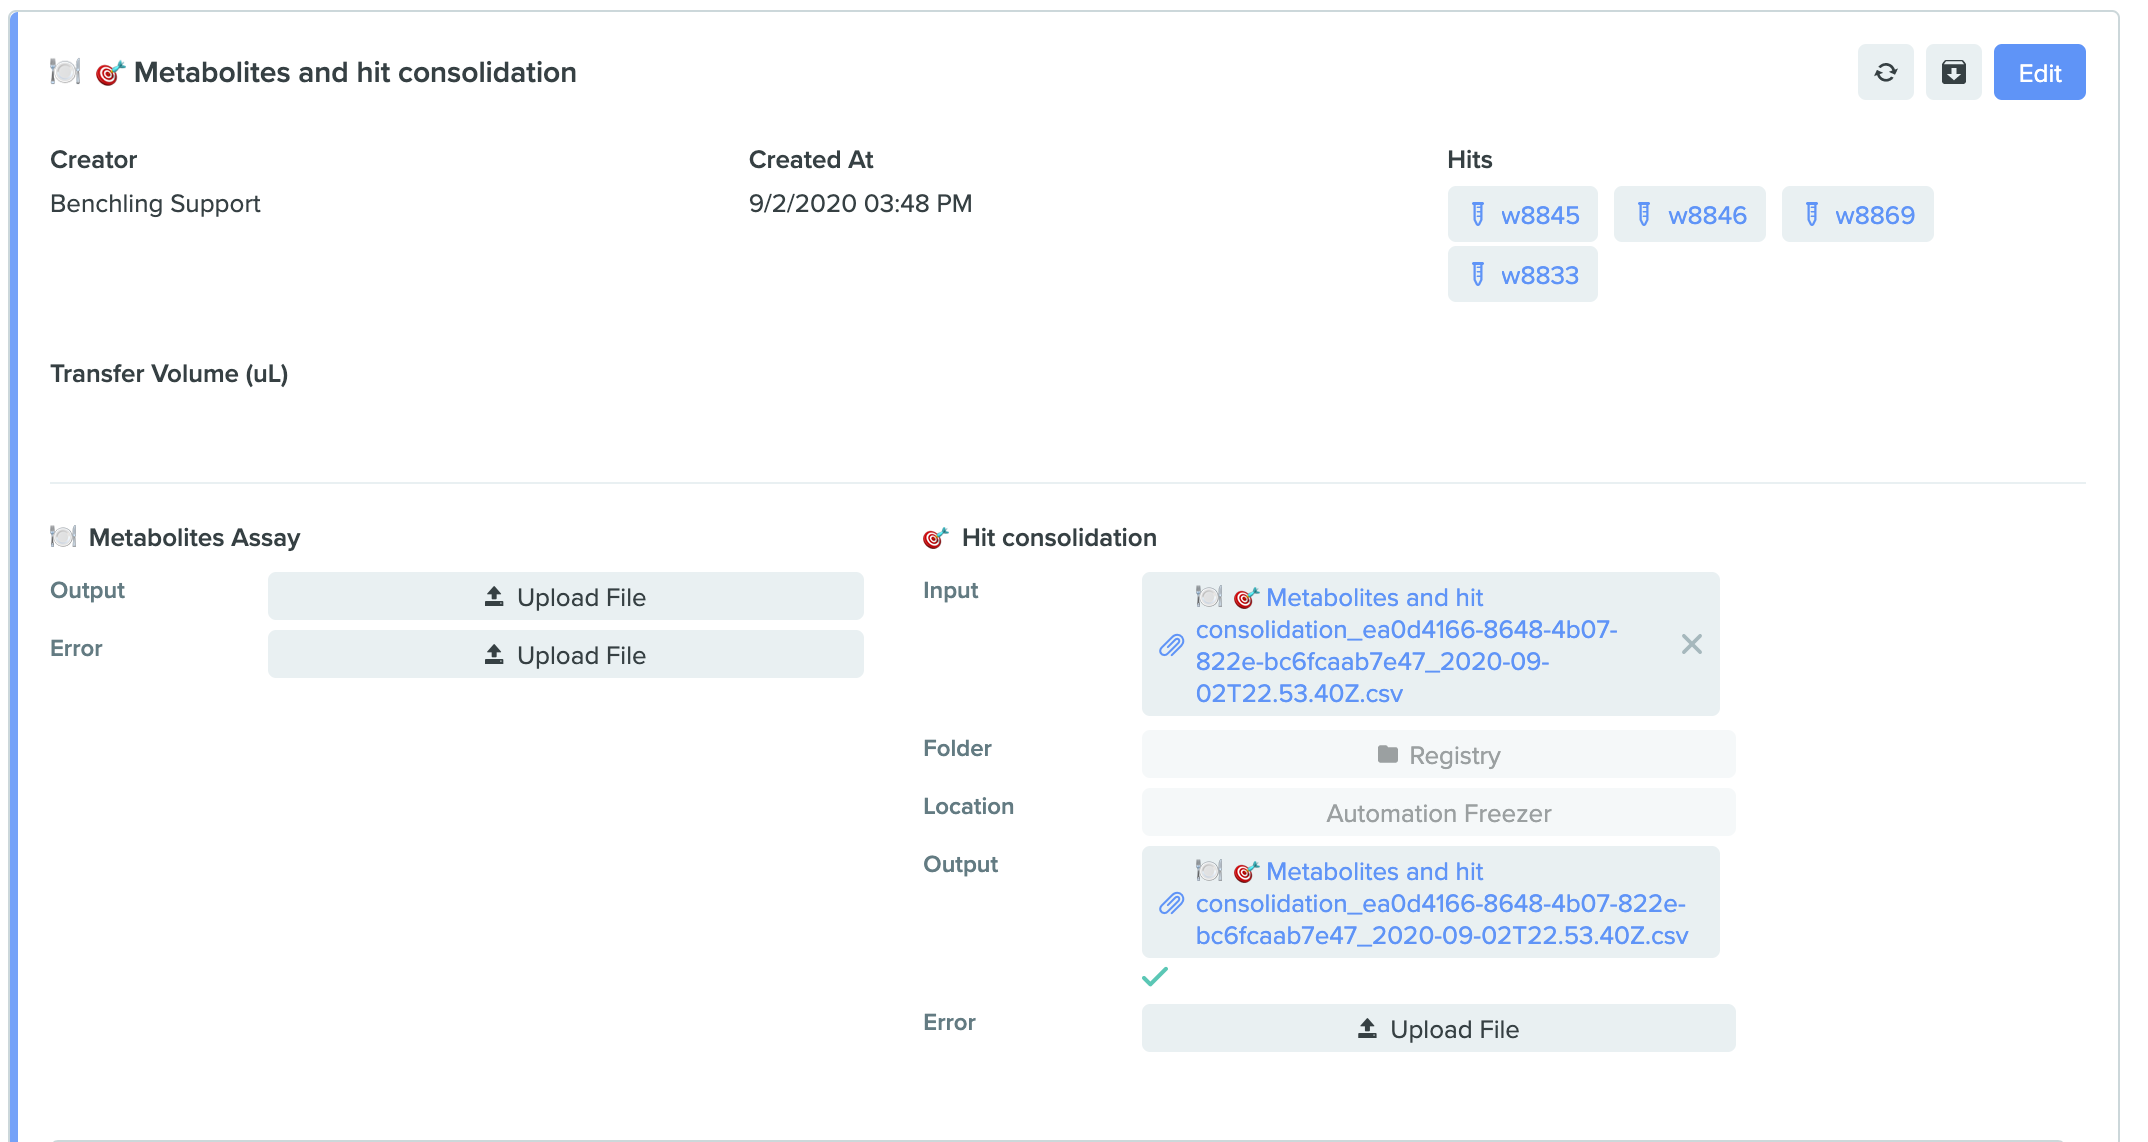This screenshot has width=2148, height=1142.
Task: Click the Metabolites Assay heading
Action: tap(195, 538)
